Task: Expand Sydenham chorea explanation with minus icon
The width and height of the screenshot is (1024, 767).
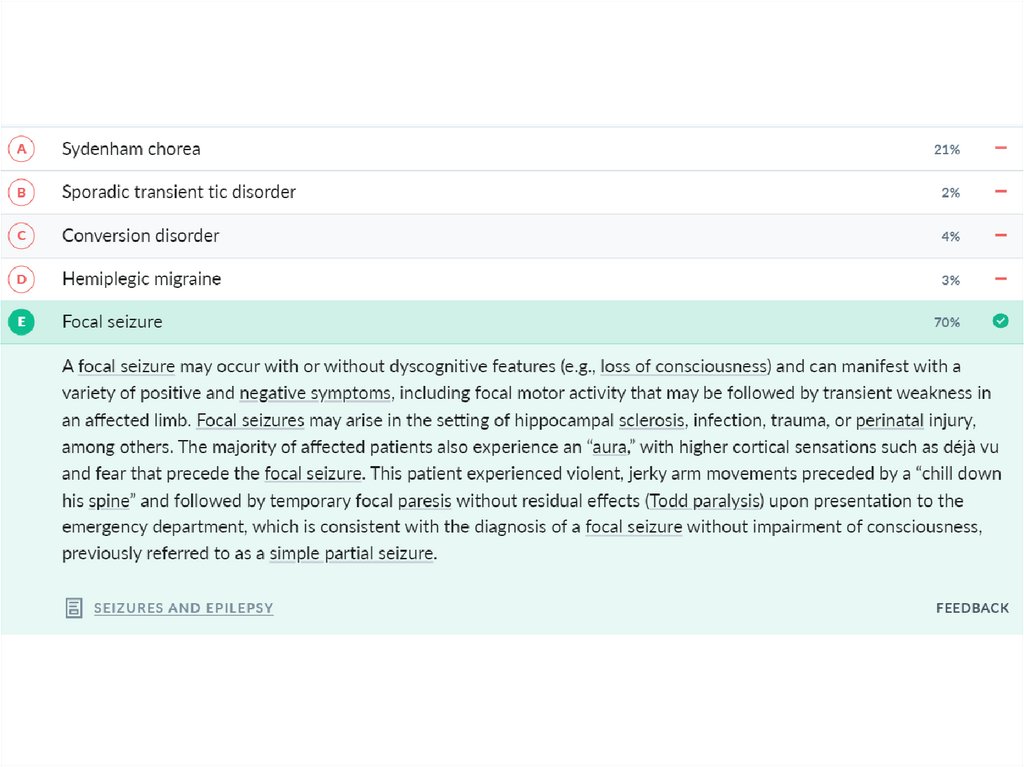Action: click(1000, 149)
